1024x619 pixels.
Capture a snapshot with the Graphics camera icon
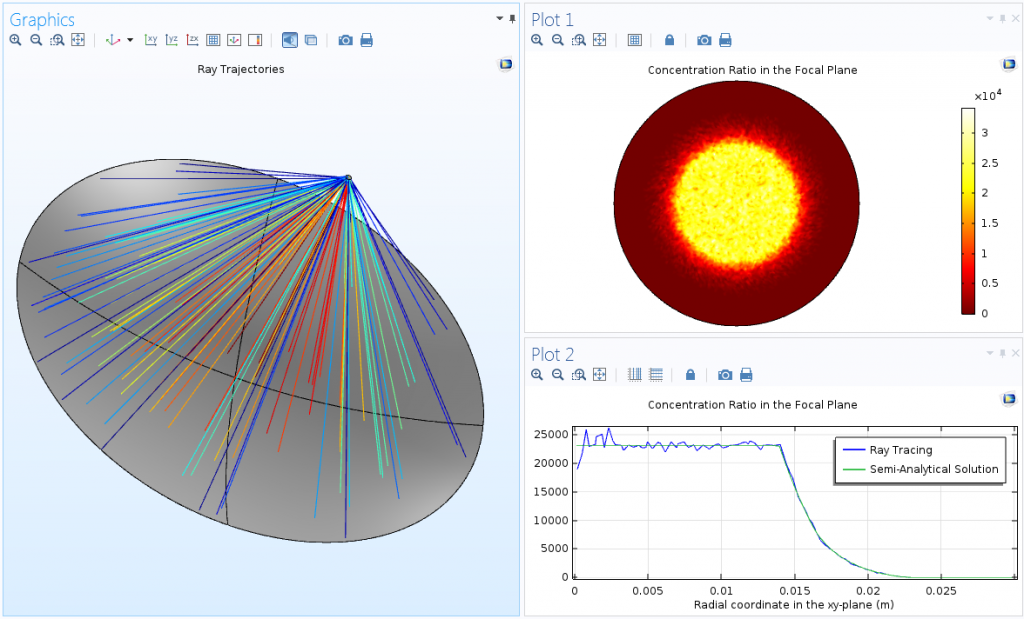[345, 40]
